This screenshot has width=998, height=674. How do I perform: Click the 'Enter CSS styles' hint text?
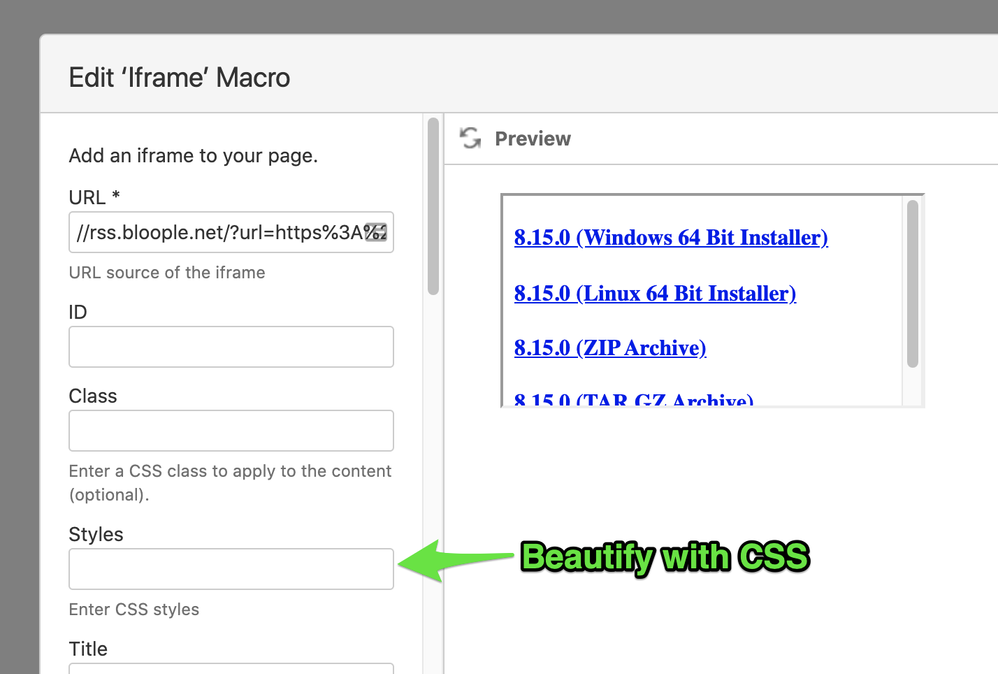pos(134,609)
